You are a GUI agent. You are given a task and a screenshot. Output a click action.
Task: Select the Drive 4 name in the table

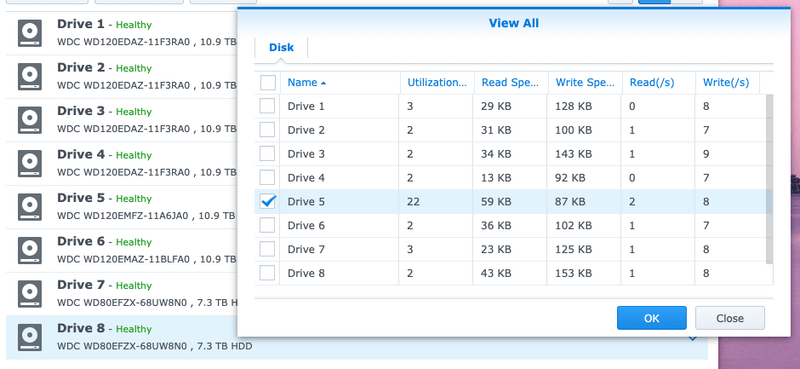[306, 178]
